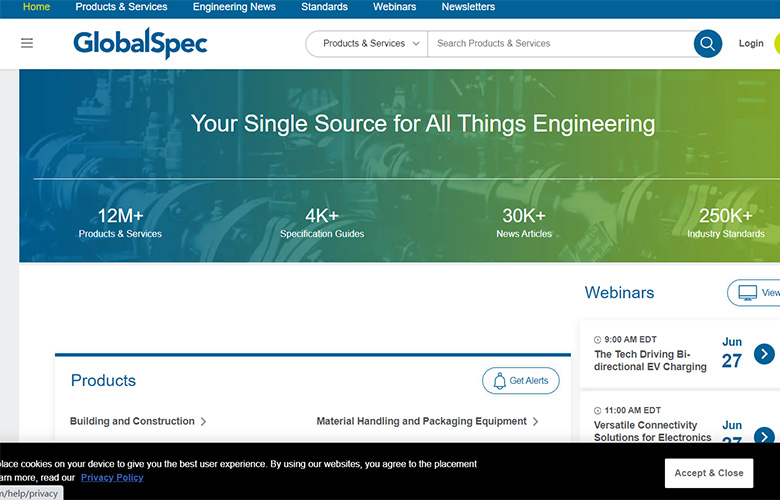Open the Webinars navigation item
780x500 pixels.
(394, 7)
